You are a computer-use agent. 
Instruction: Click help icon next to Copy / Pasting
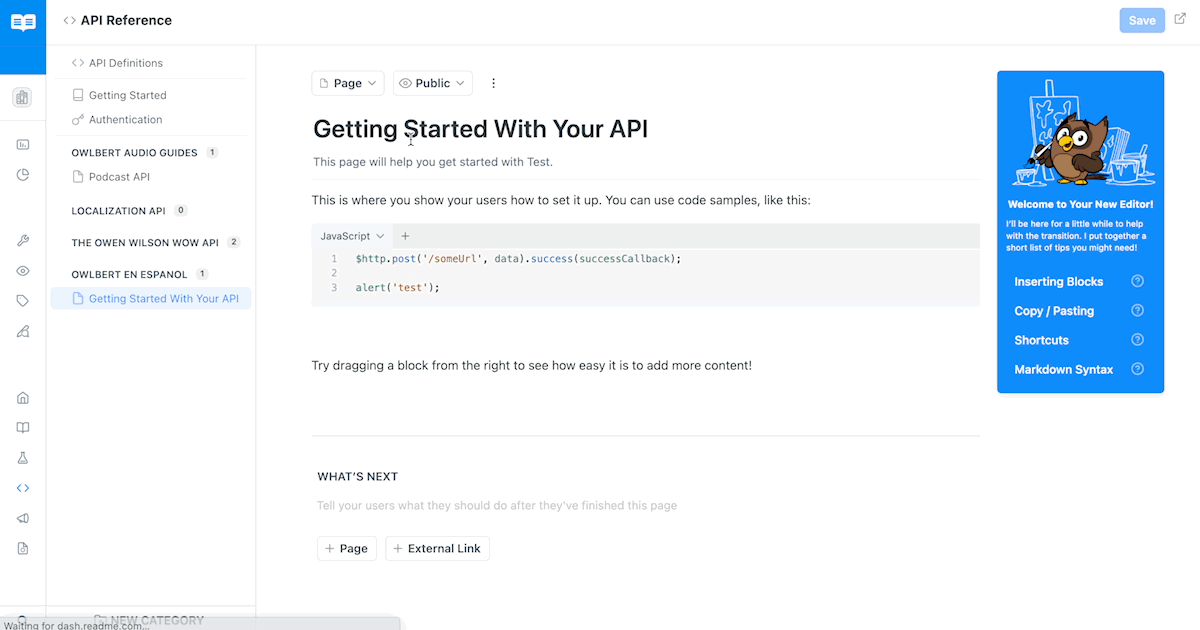tap(1137, 311)
